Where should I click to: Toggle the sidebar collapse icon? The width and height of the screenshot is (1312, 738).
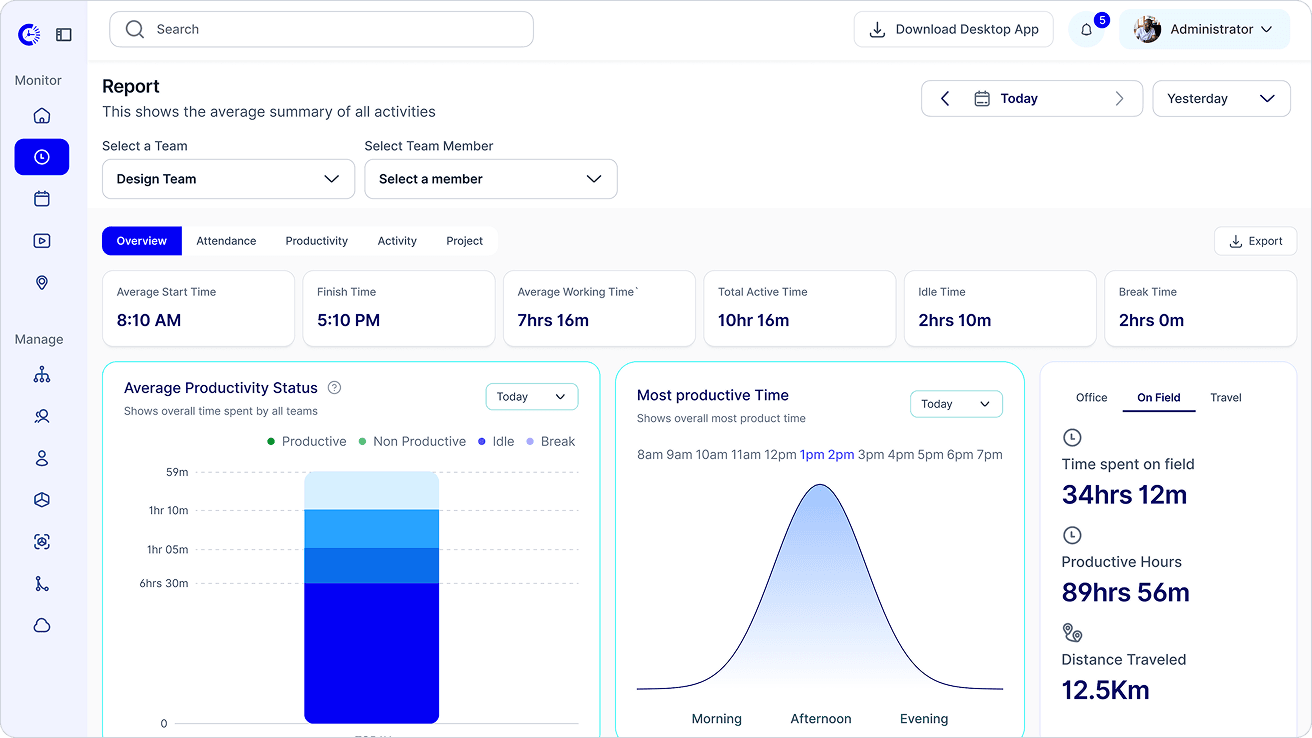[x=64, y=35]
